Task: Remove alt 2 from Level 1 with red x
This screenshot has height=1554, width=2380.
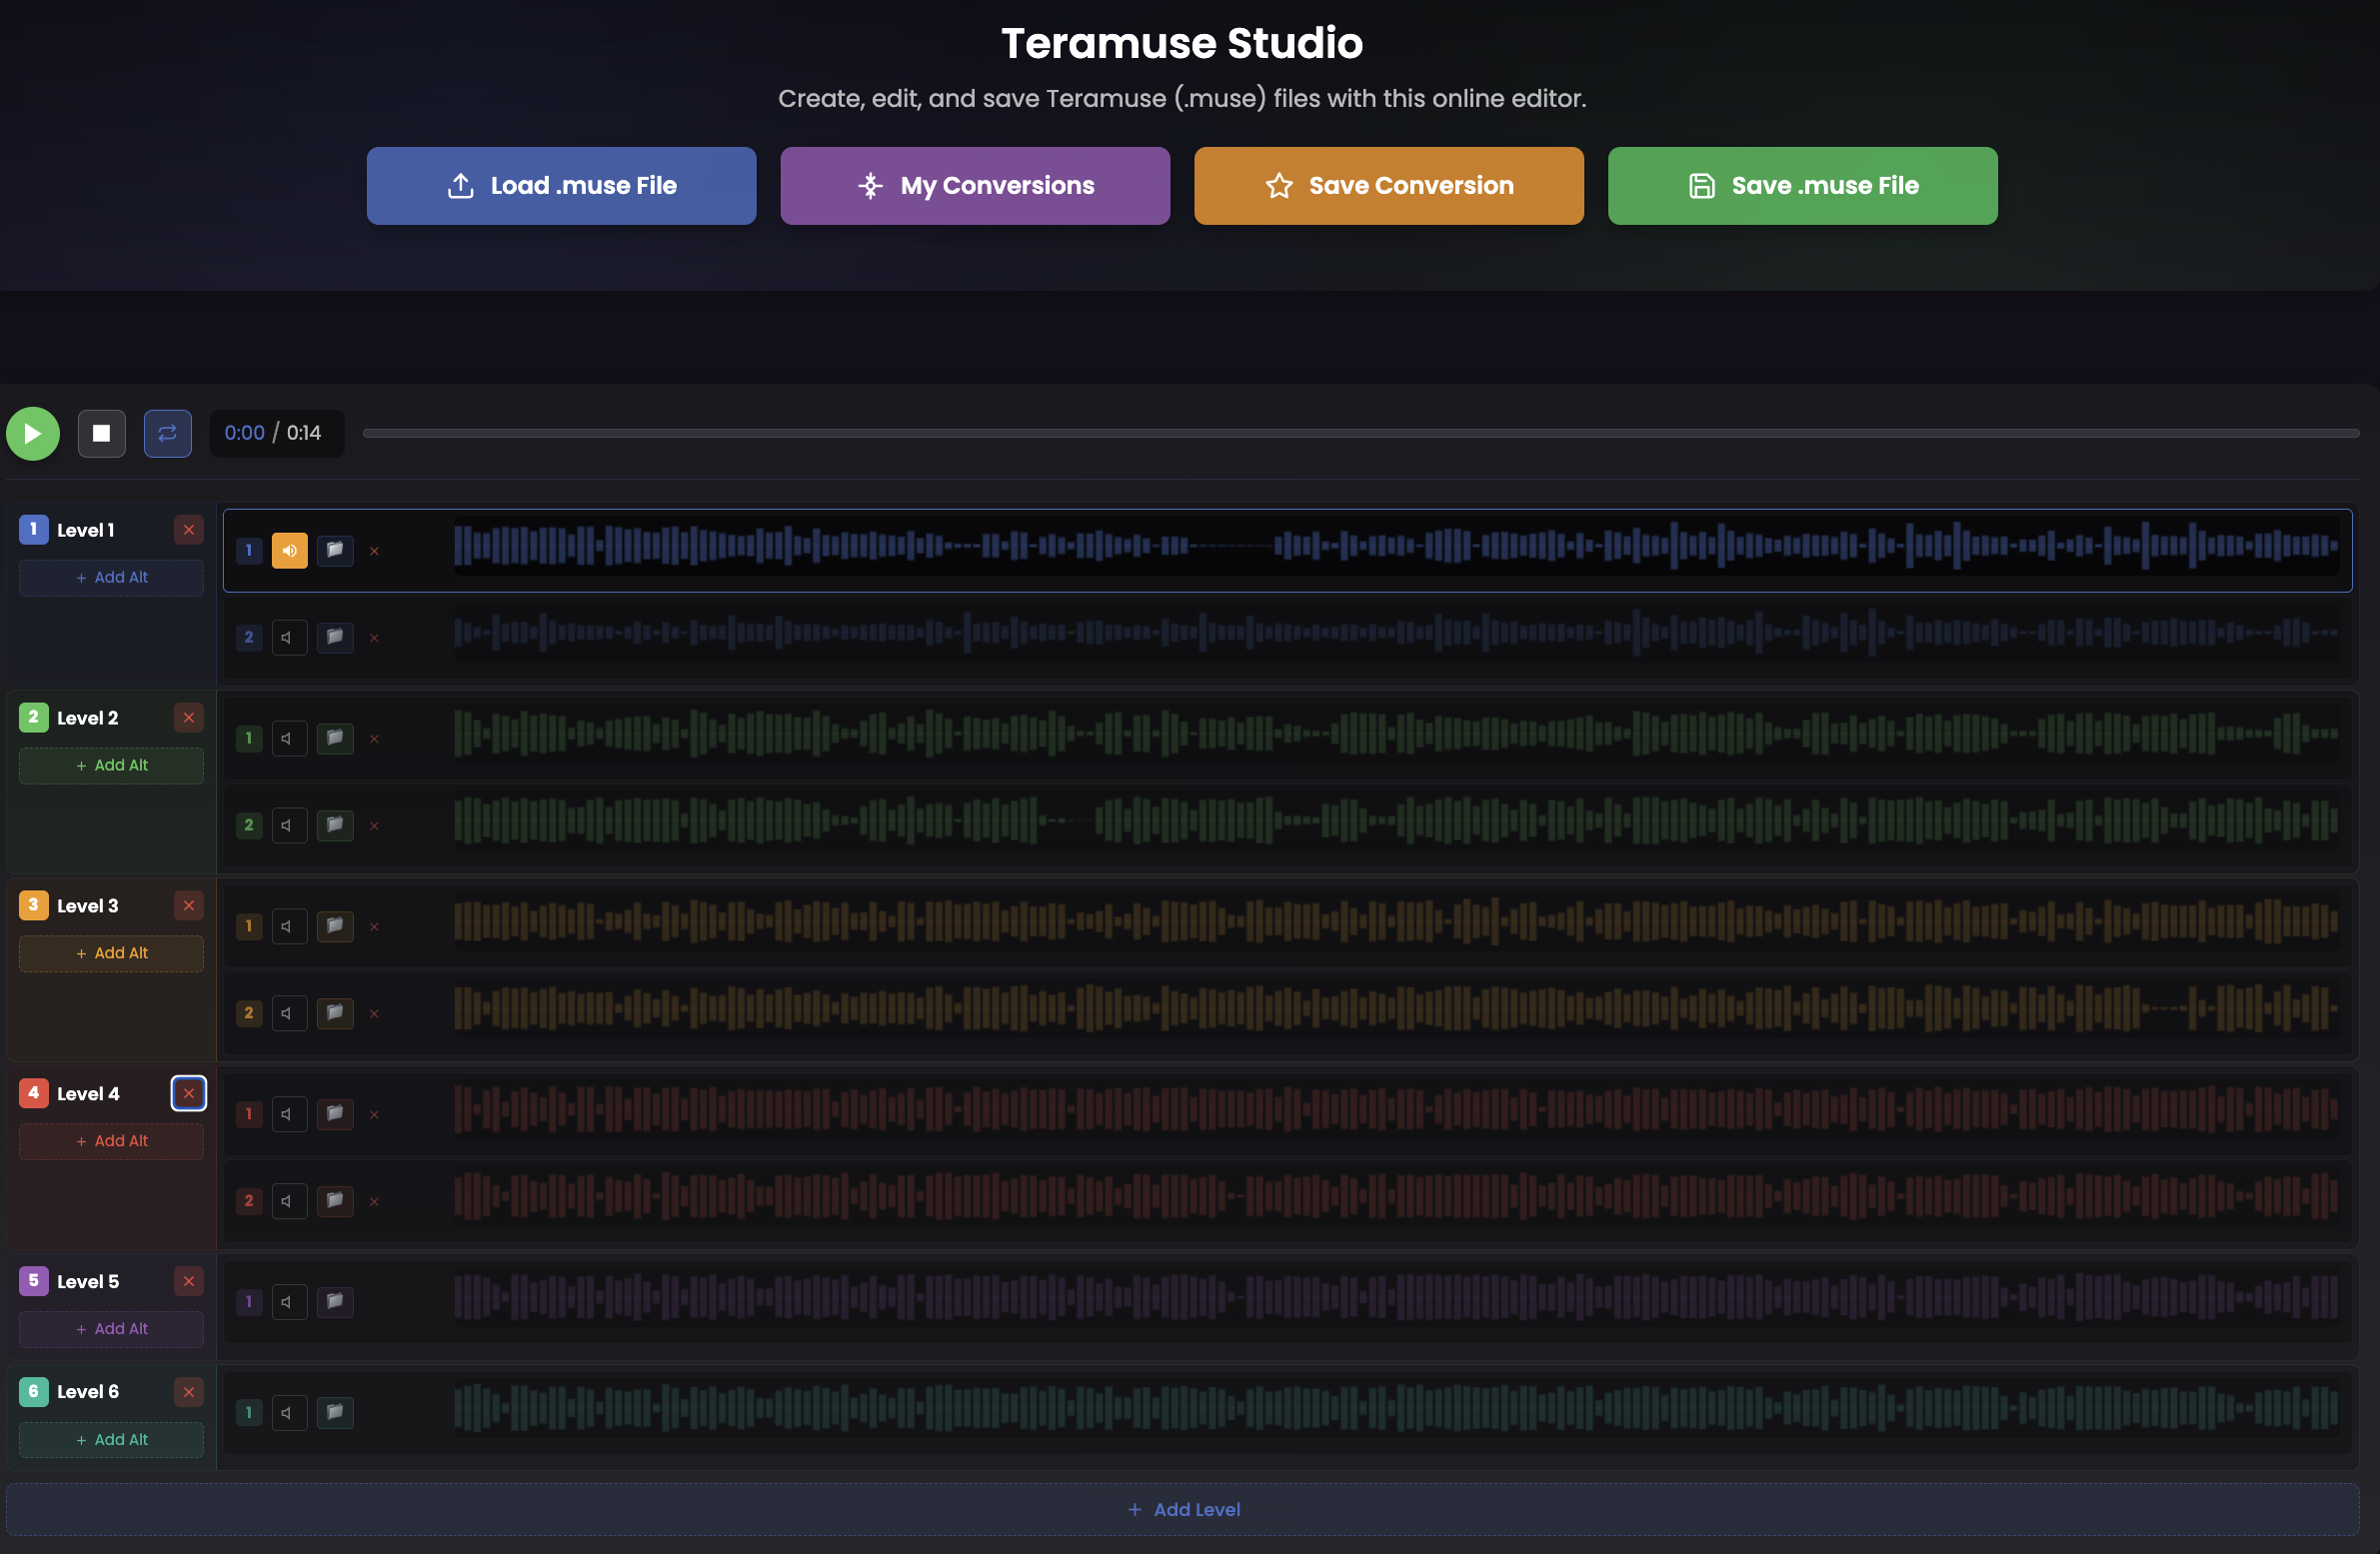Action: point(375,638)
